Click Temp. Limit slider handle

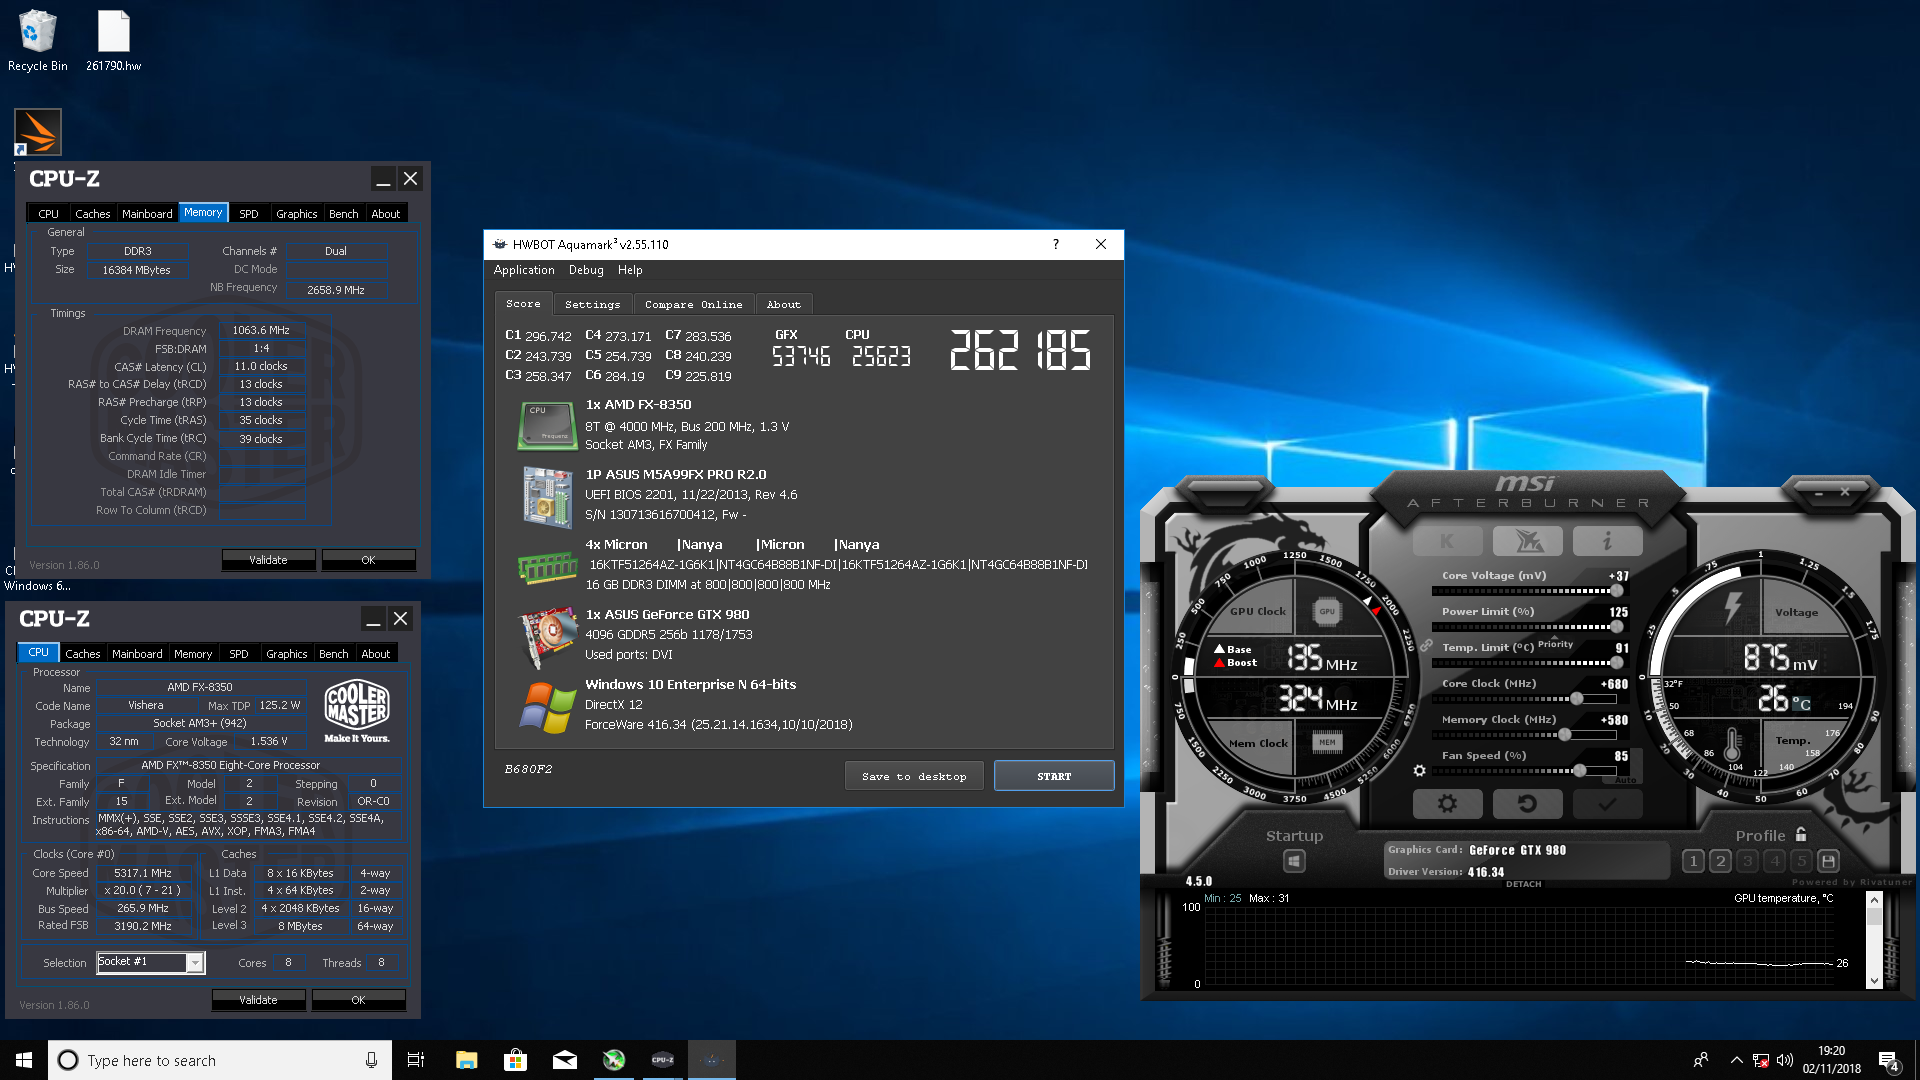(1617, 663)
